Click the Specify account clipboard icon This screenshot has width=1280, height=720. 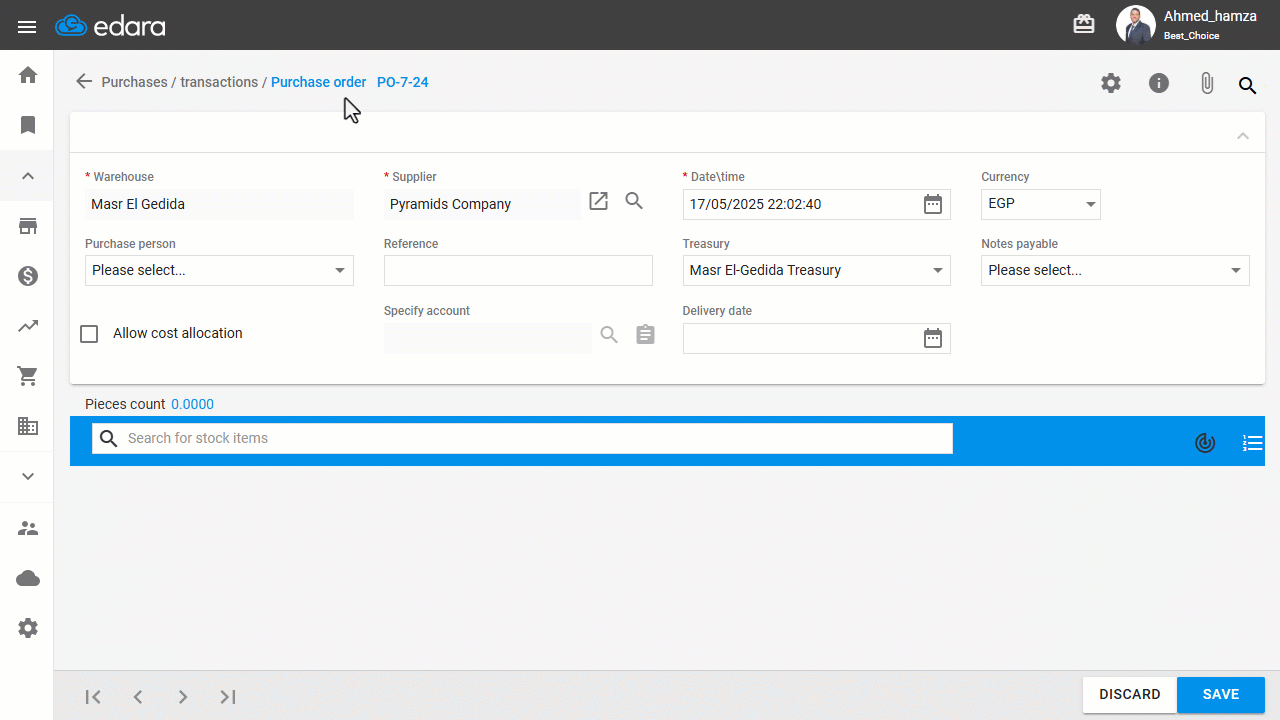(646, 334)
